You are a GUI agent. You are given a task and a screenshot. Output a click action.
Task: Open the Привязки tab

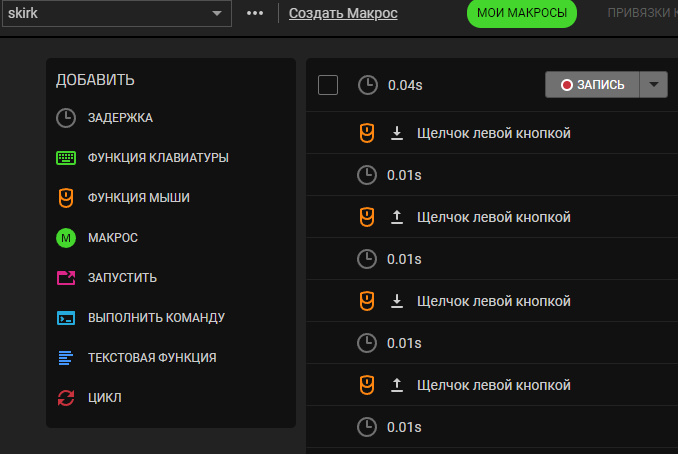642,13
